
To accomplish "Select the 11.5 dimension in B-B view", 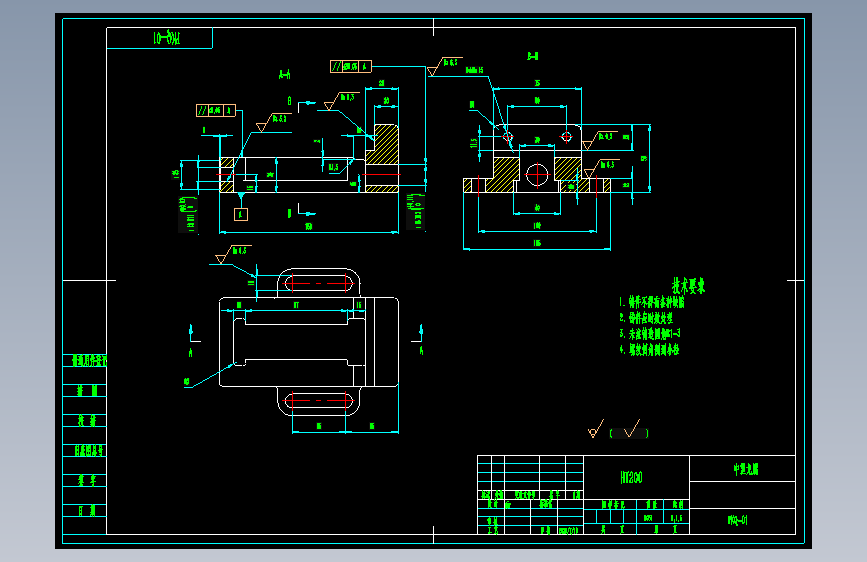I will tap(473, 143).
